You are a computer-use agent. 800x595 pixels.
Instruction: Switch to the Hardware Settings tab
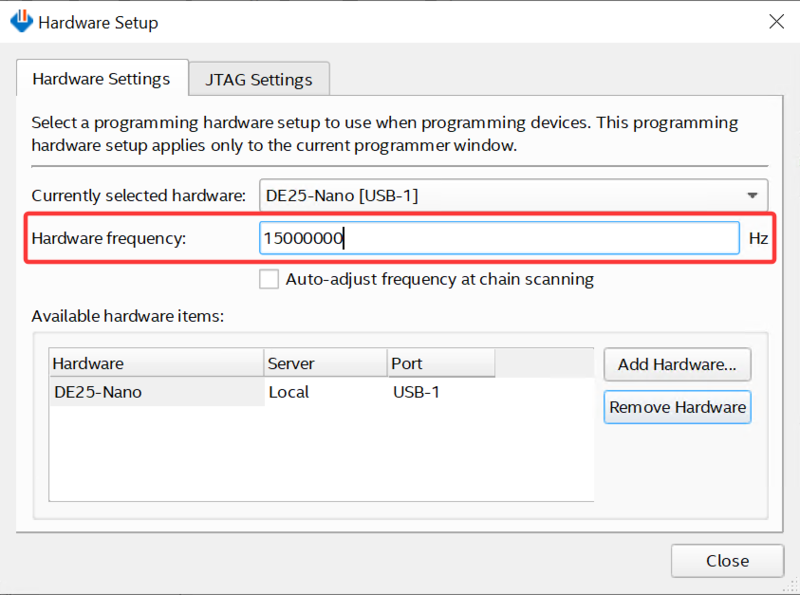[102, 79]
